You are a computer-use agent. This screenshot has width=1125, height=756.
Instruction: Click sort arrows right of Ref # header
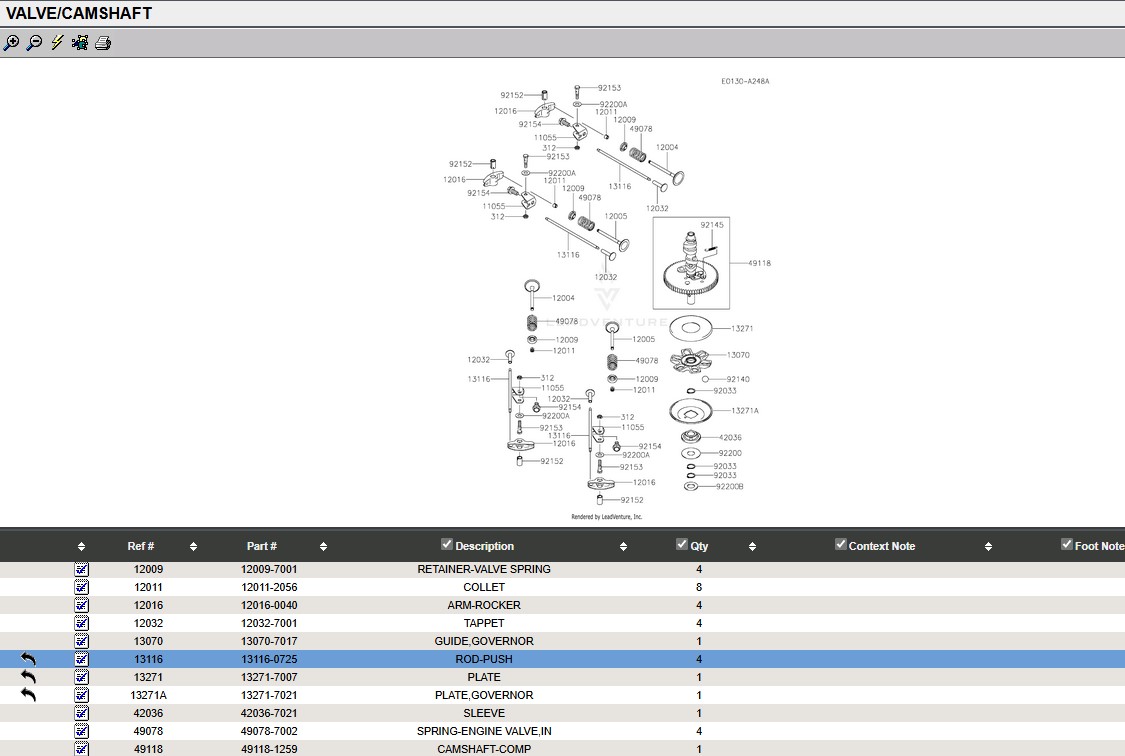coord(193,547)
